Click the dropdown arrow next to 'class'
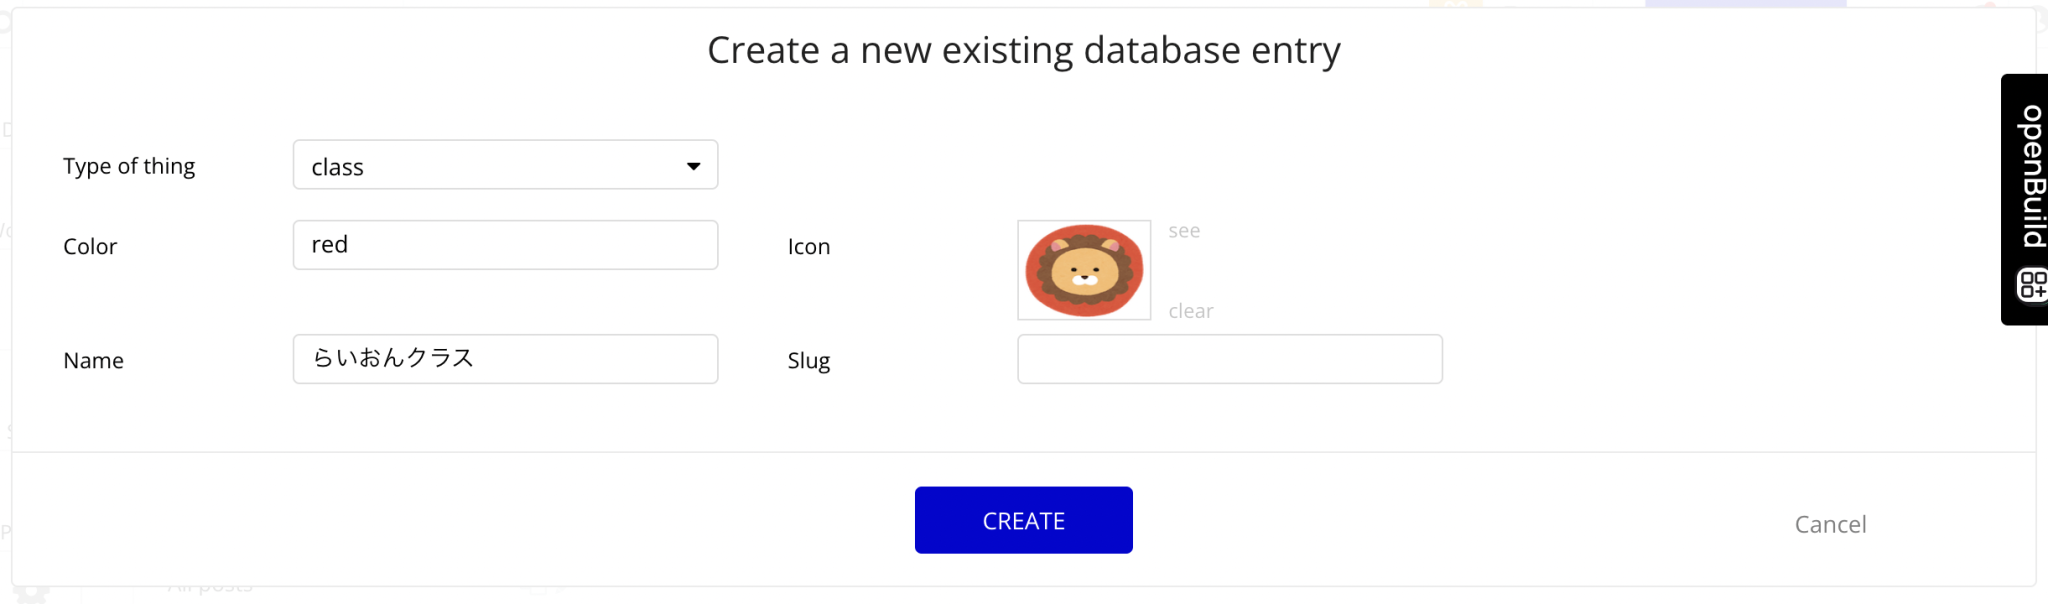The image size is (2048, 604). pos(694,166)
